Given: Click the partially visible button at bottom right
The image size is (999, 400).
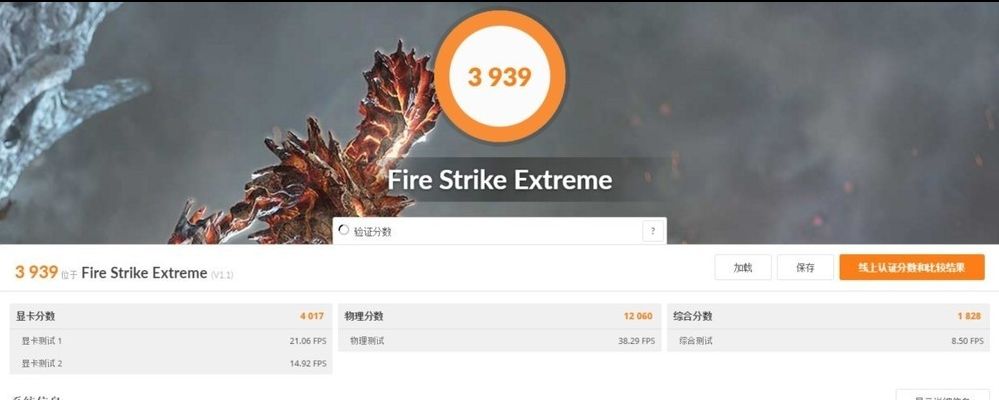Looking at the screenshot, I should pos(942,395).
